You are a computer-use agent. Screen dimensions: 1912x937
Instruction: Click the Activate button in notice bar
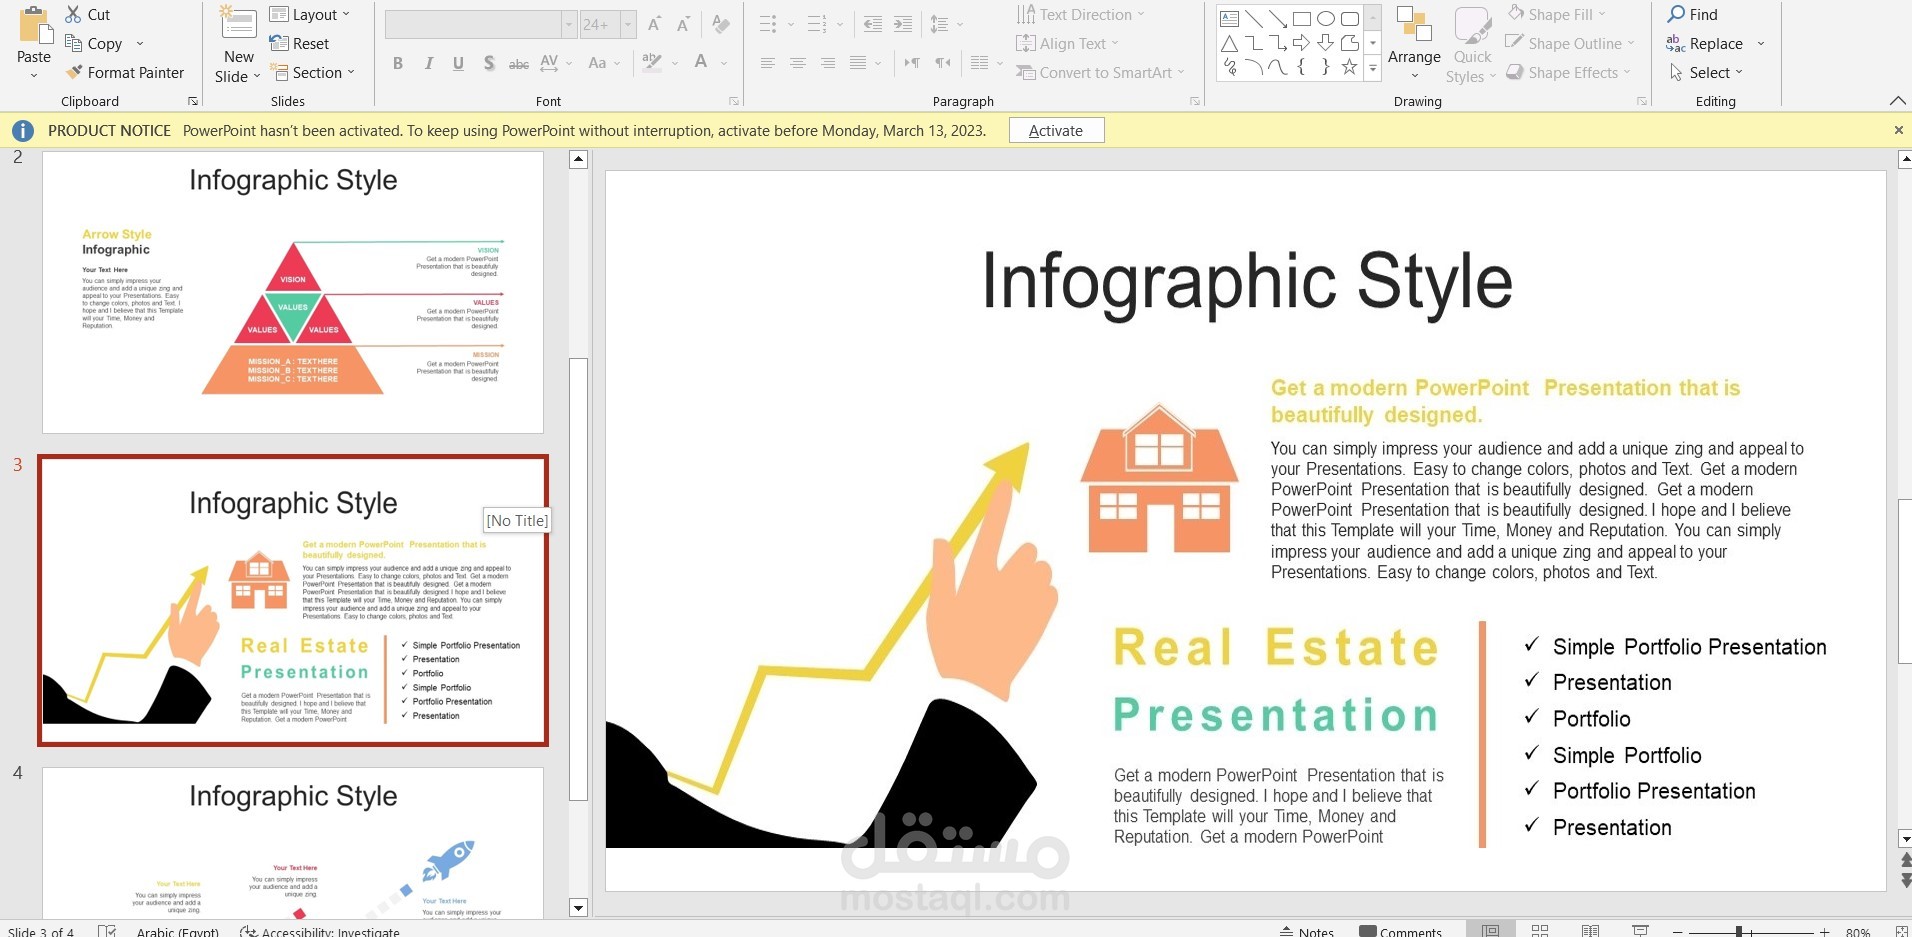pyautogui.click(x=1056, y=130)
